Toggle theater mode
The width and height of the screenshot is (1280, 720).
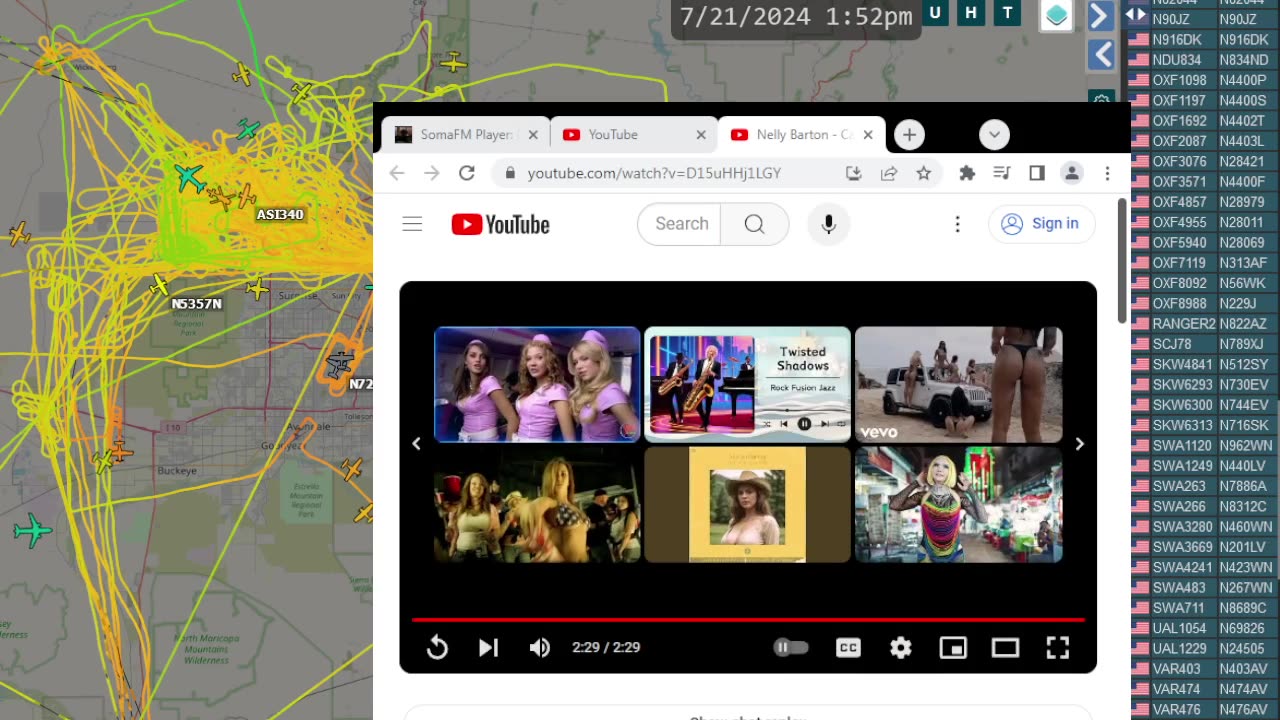click(1005, 648)
